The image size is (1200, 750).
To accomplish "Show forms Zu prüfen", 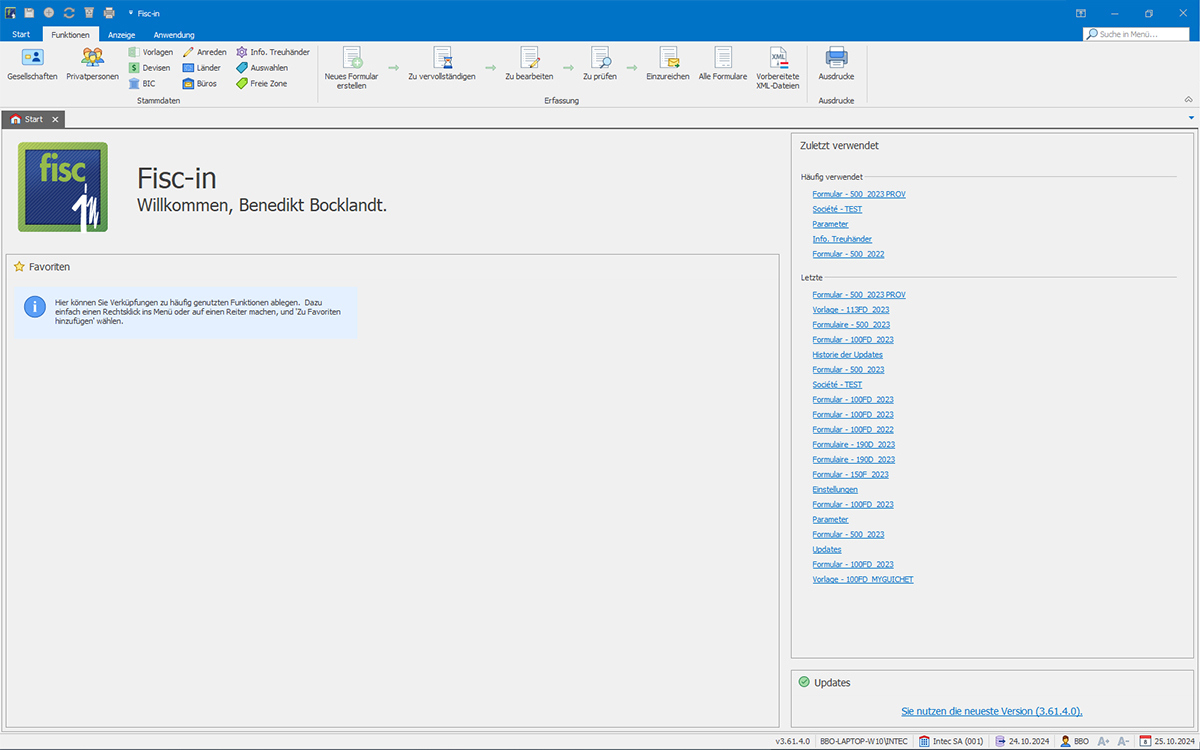I will [600, 63].
